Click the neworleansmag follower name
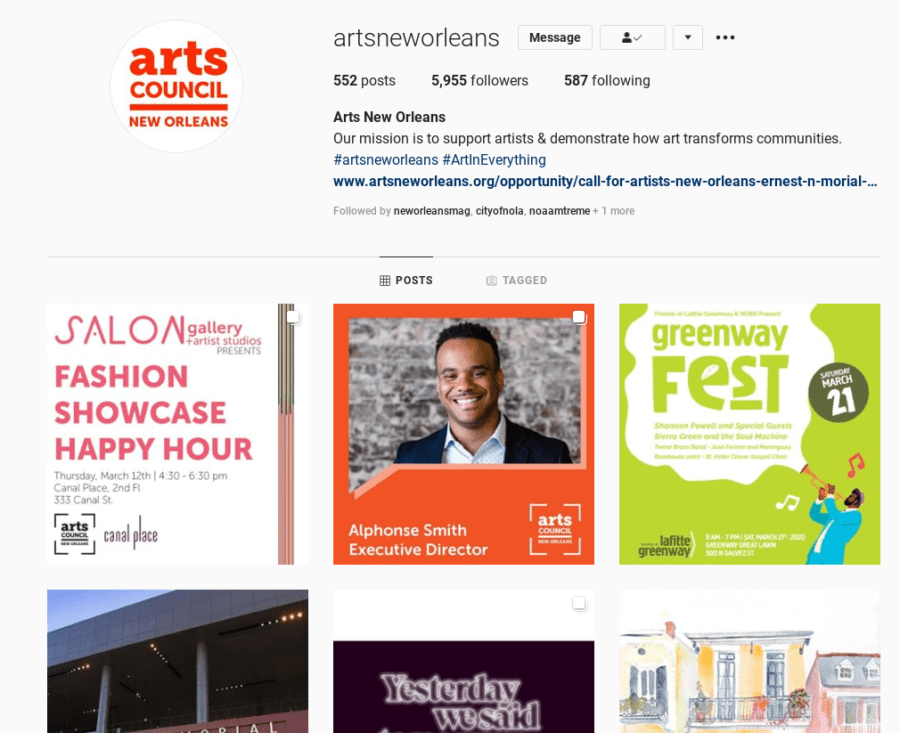Screen dimensions: 900x733 [431, 211]
